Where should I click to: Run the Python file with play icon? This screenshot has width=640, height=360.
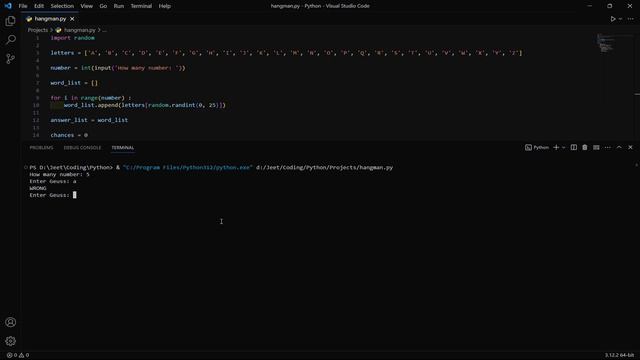613,19
